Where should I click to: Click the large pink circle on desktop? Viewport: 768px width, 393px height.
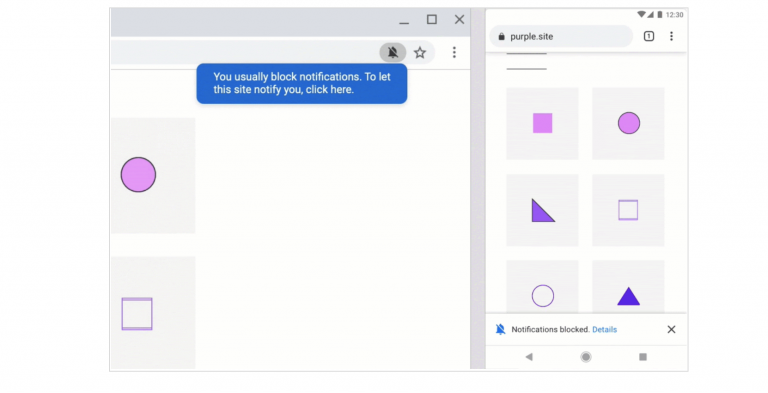click(x=139, y=174)
